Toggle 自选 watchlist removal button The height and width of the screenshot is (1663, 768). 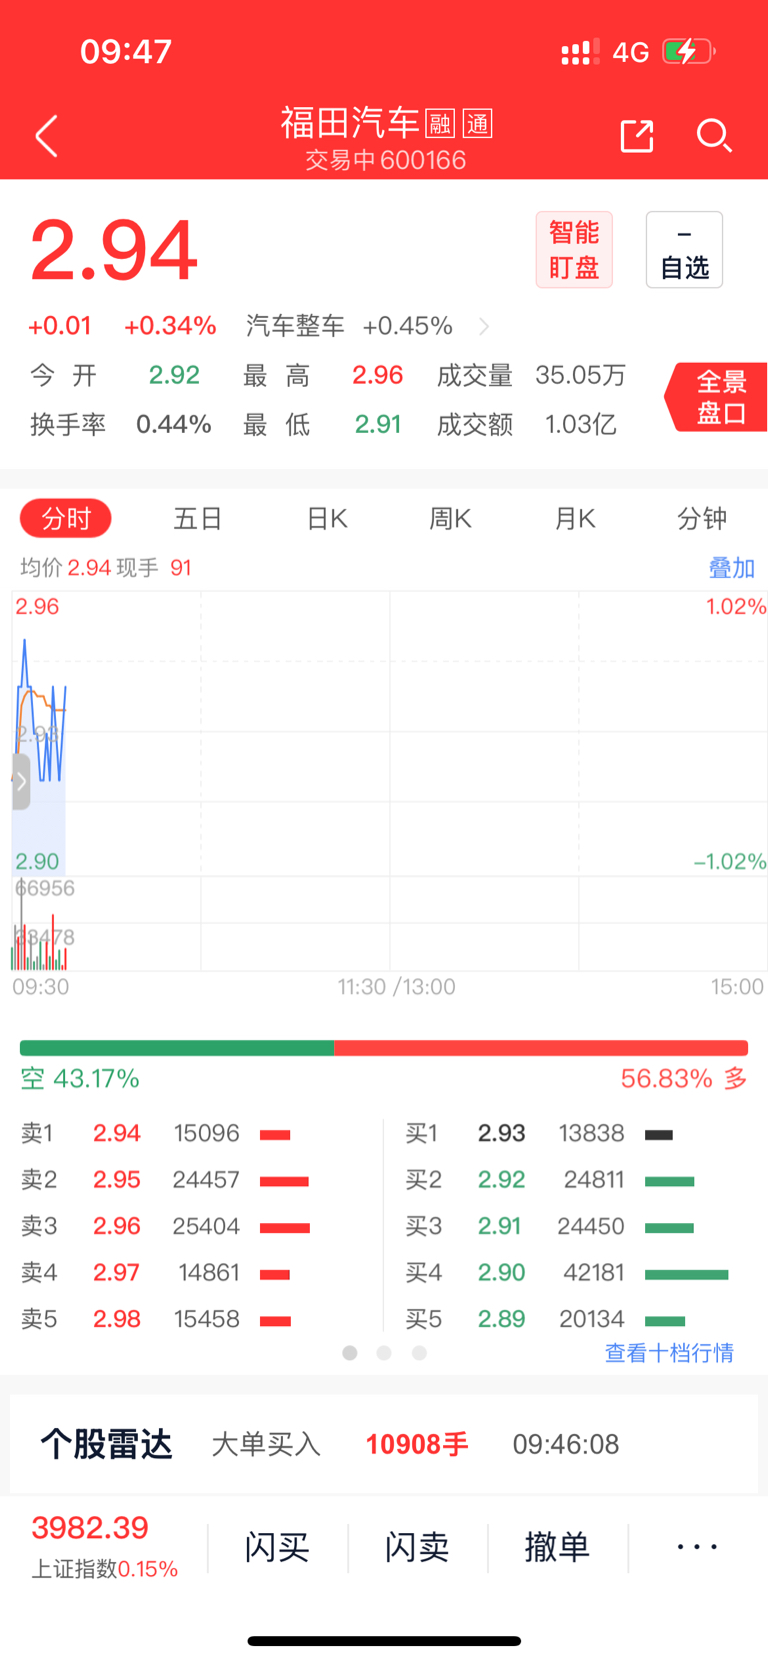click(684, 250)
